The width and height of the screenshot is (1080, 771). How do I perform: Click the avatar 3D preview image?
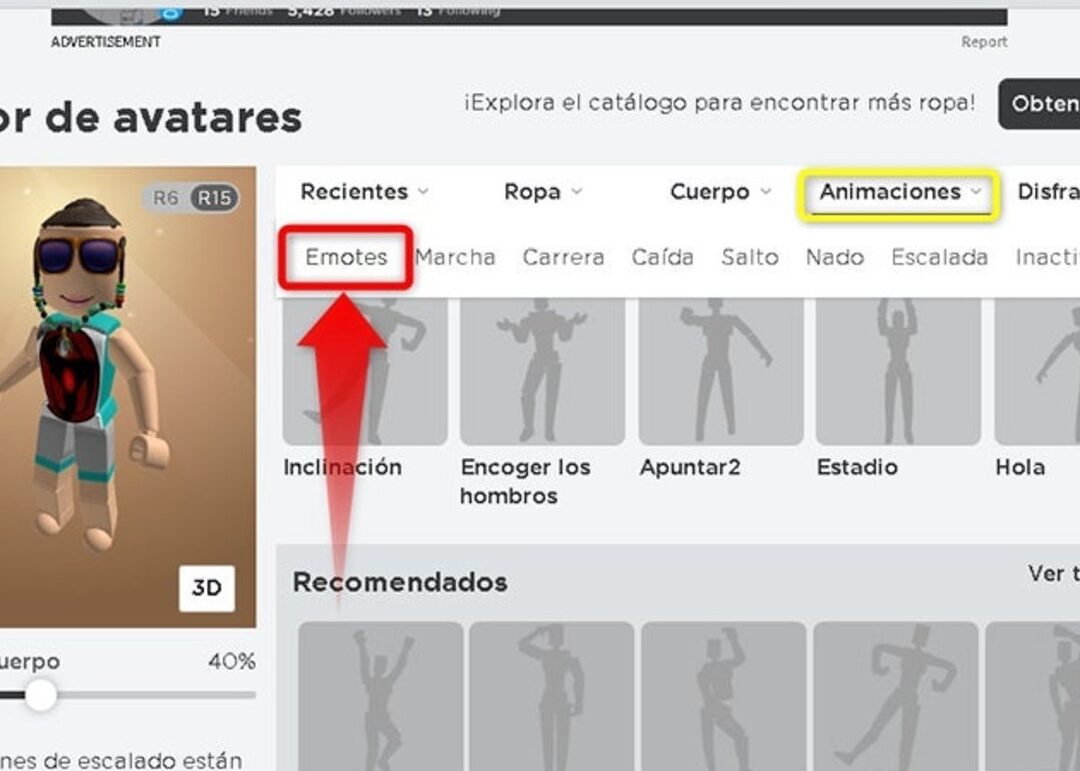point(127,397)
